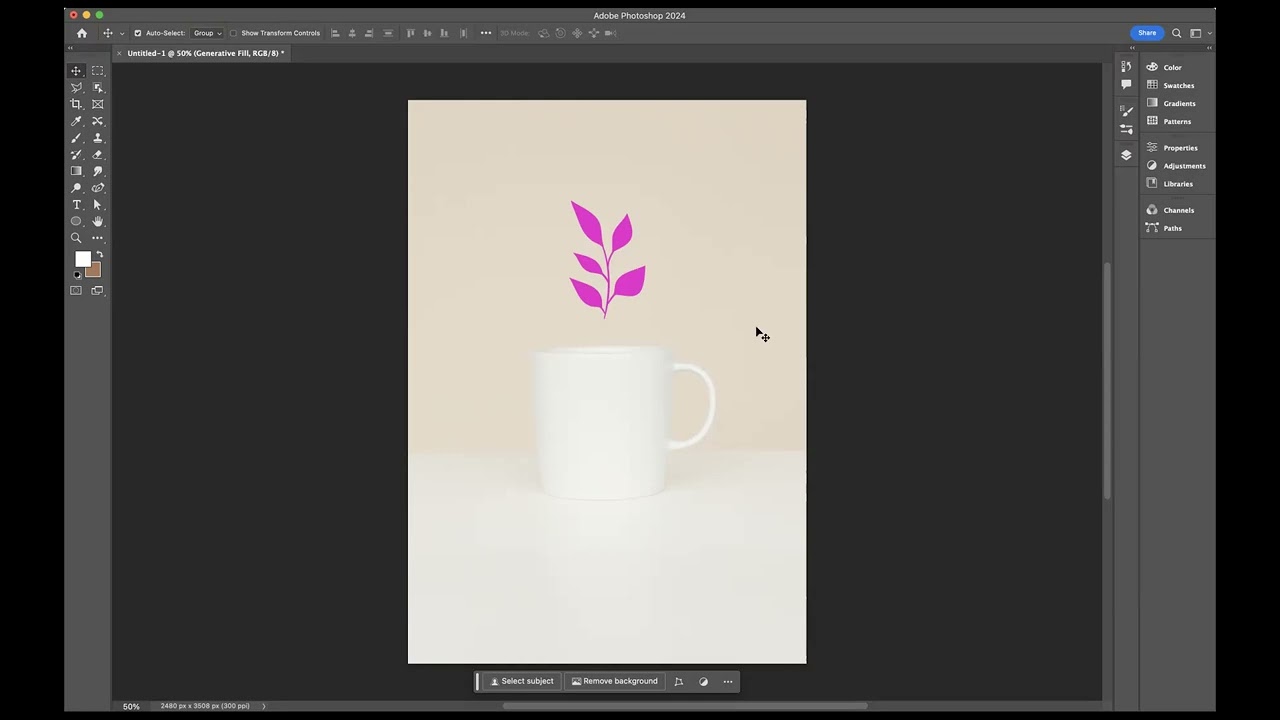Select the Path Selection tool

97,205
